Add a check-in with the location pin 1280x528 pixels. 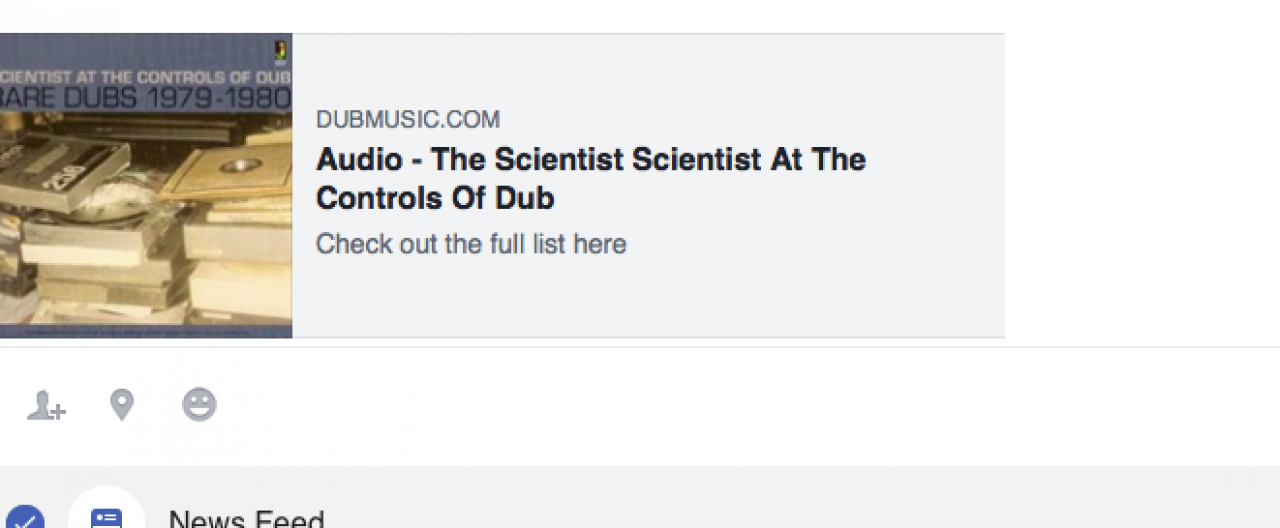pyautogui.click(x=122, y=405)
